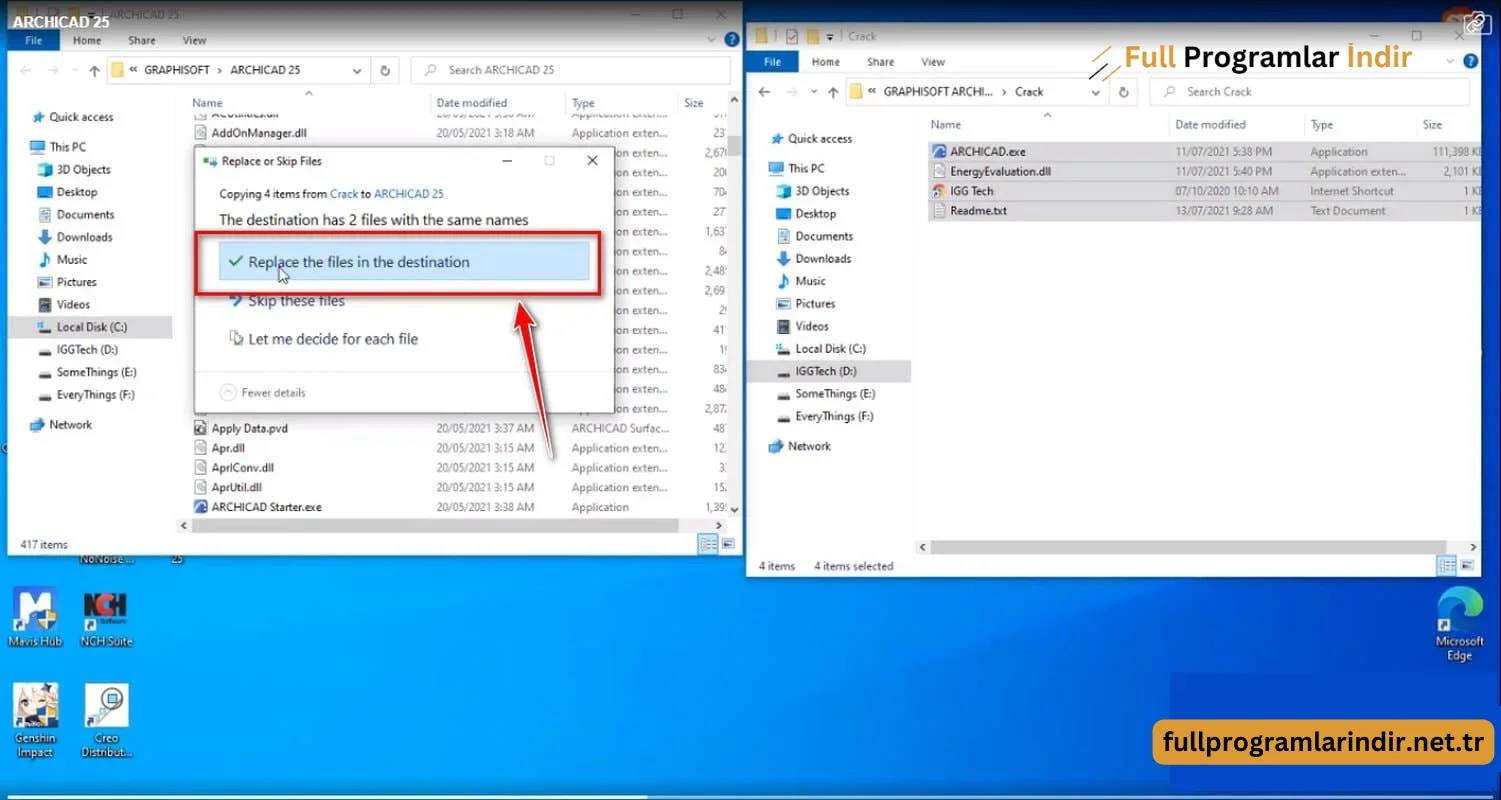The image size is (1501, 800).
Task: Click the Search Crack field
Action: [x=1310, y=92]
